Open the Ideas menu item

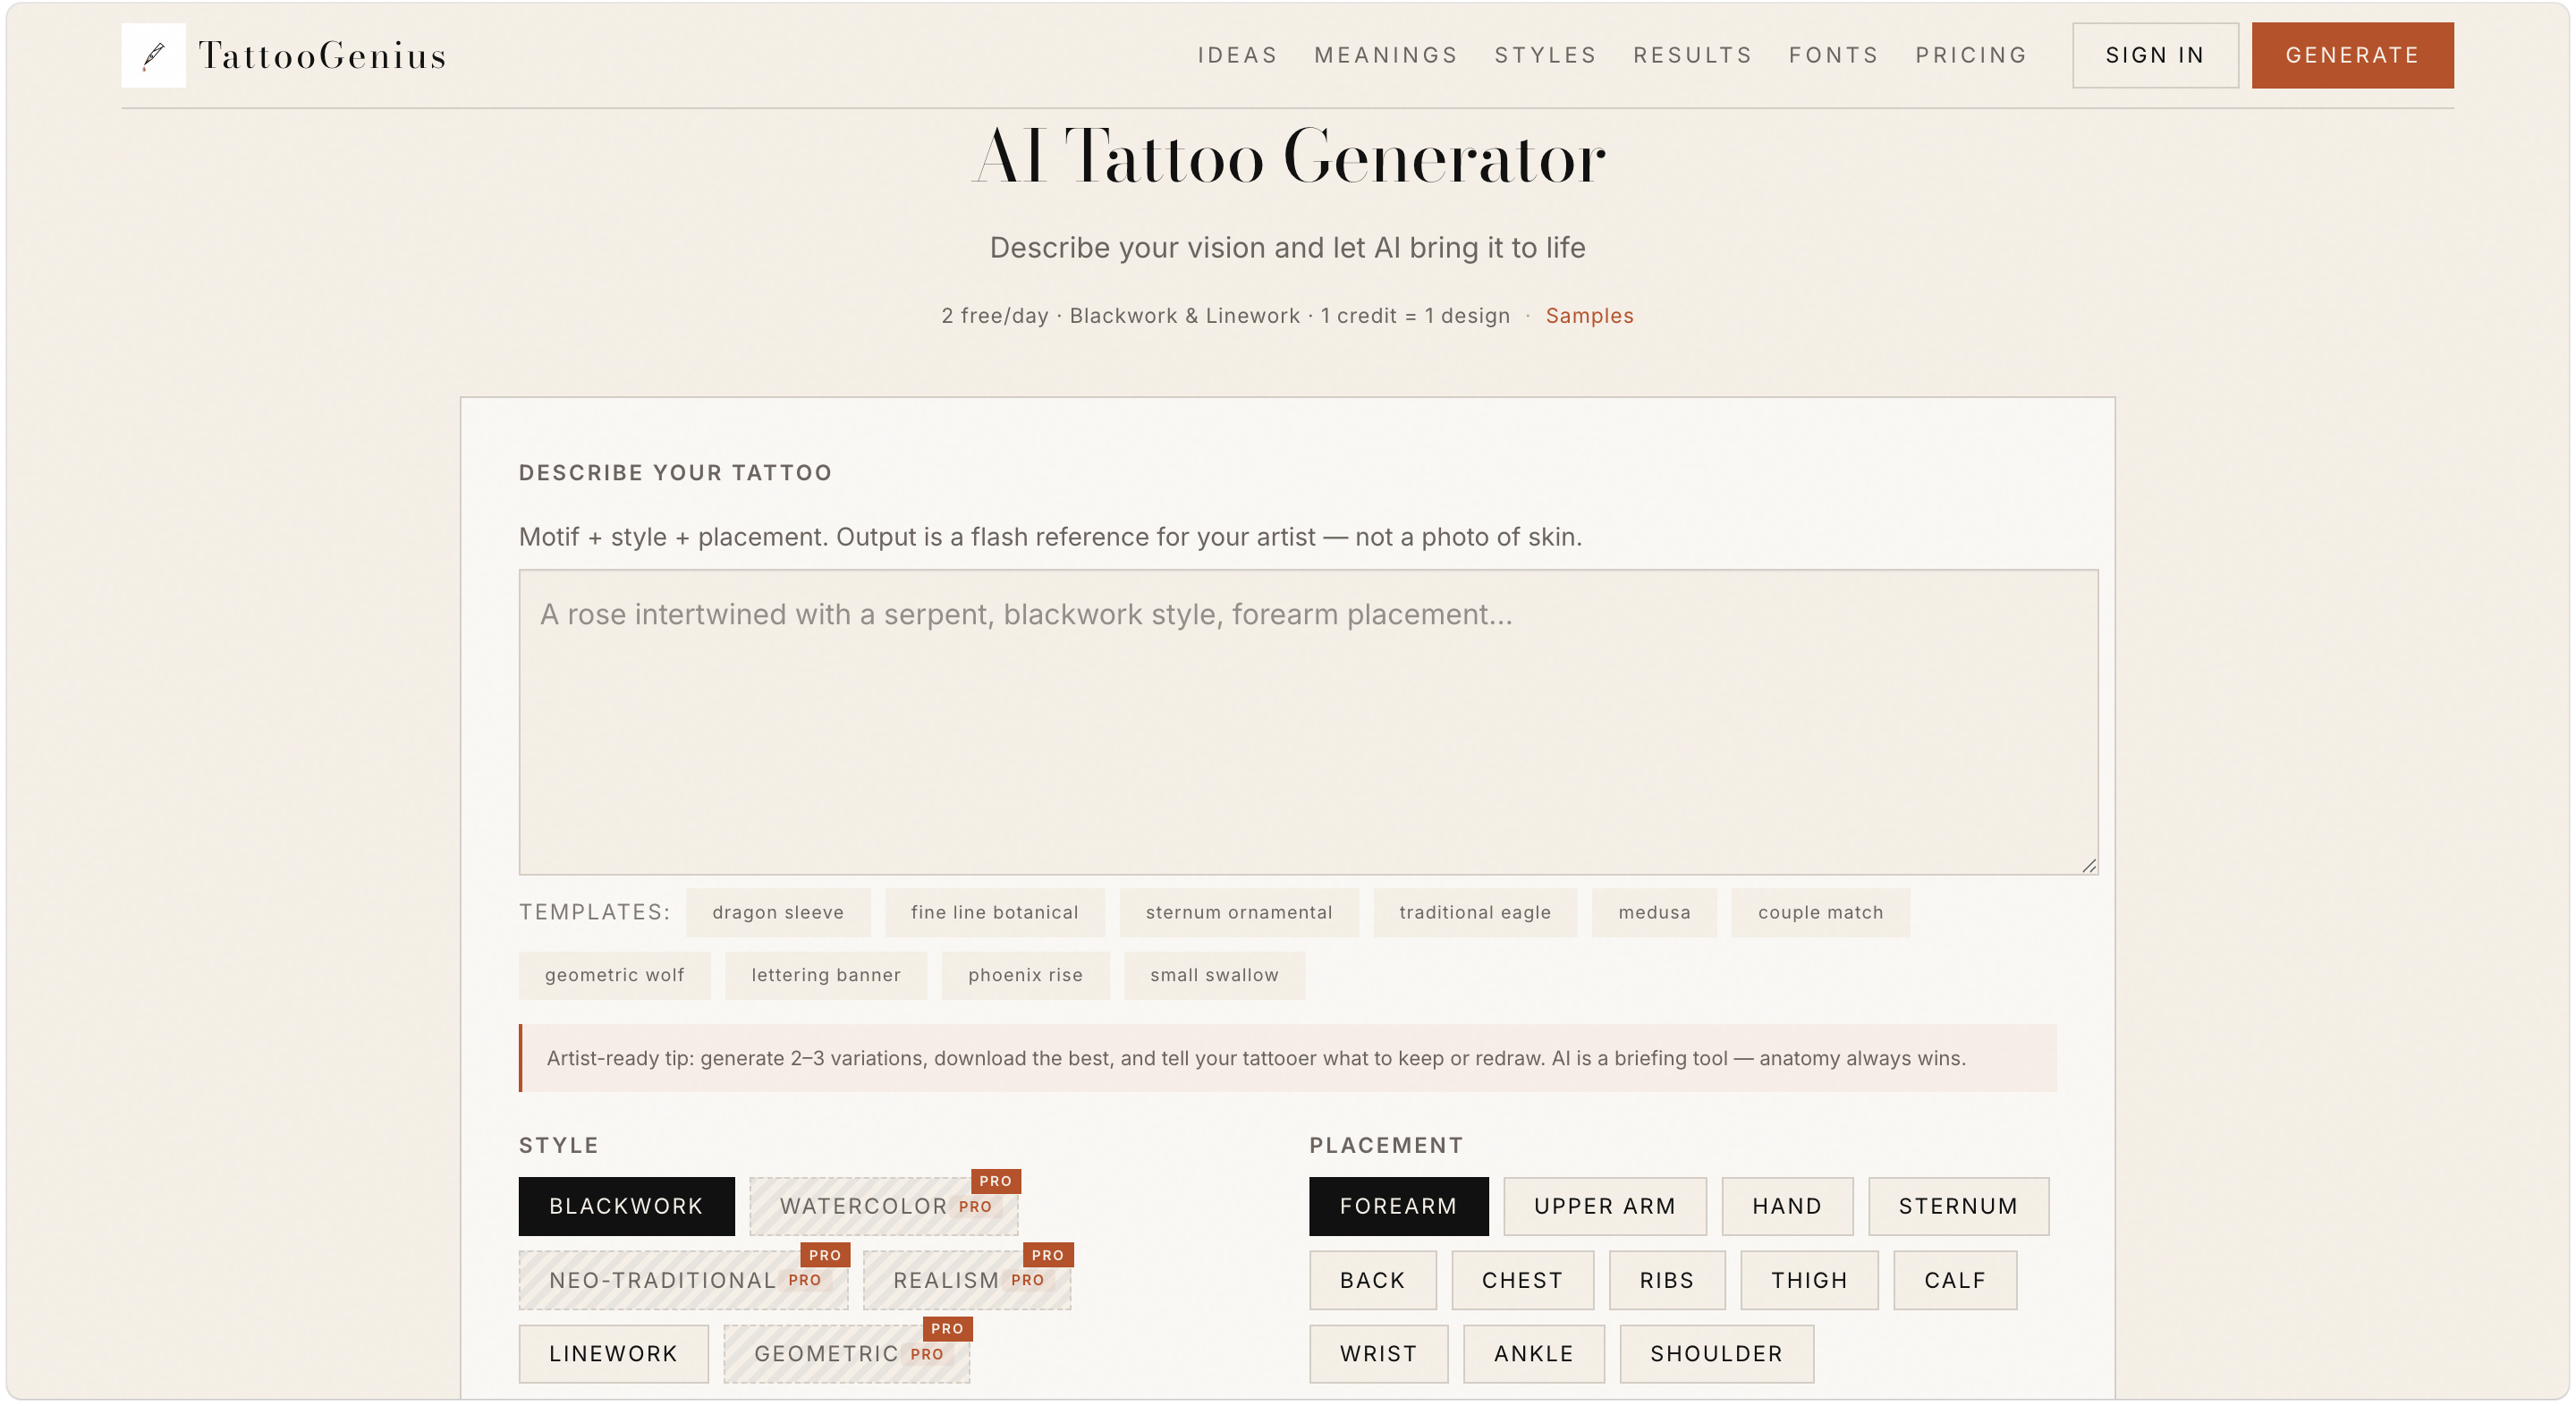click(x=1237, y=55)
